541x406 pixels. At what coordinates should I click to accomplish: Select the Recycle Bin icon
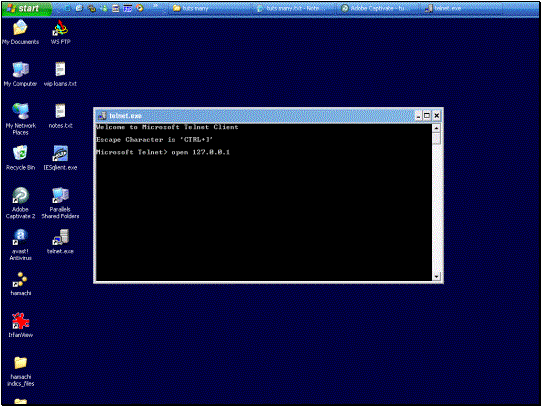coord(20,158)
